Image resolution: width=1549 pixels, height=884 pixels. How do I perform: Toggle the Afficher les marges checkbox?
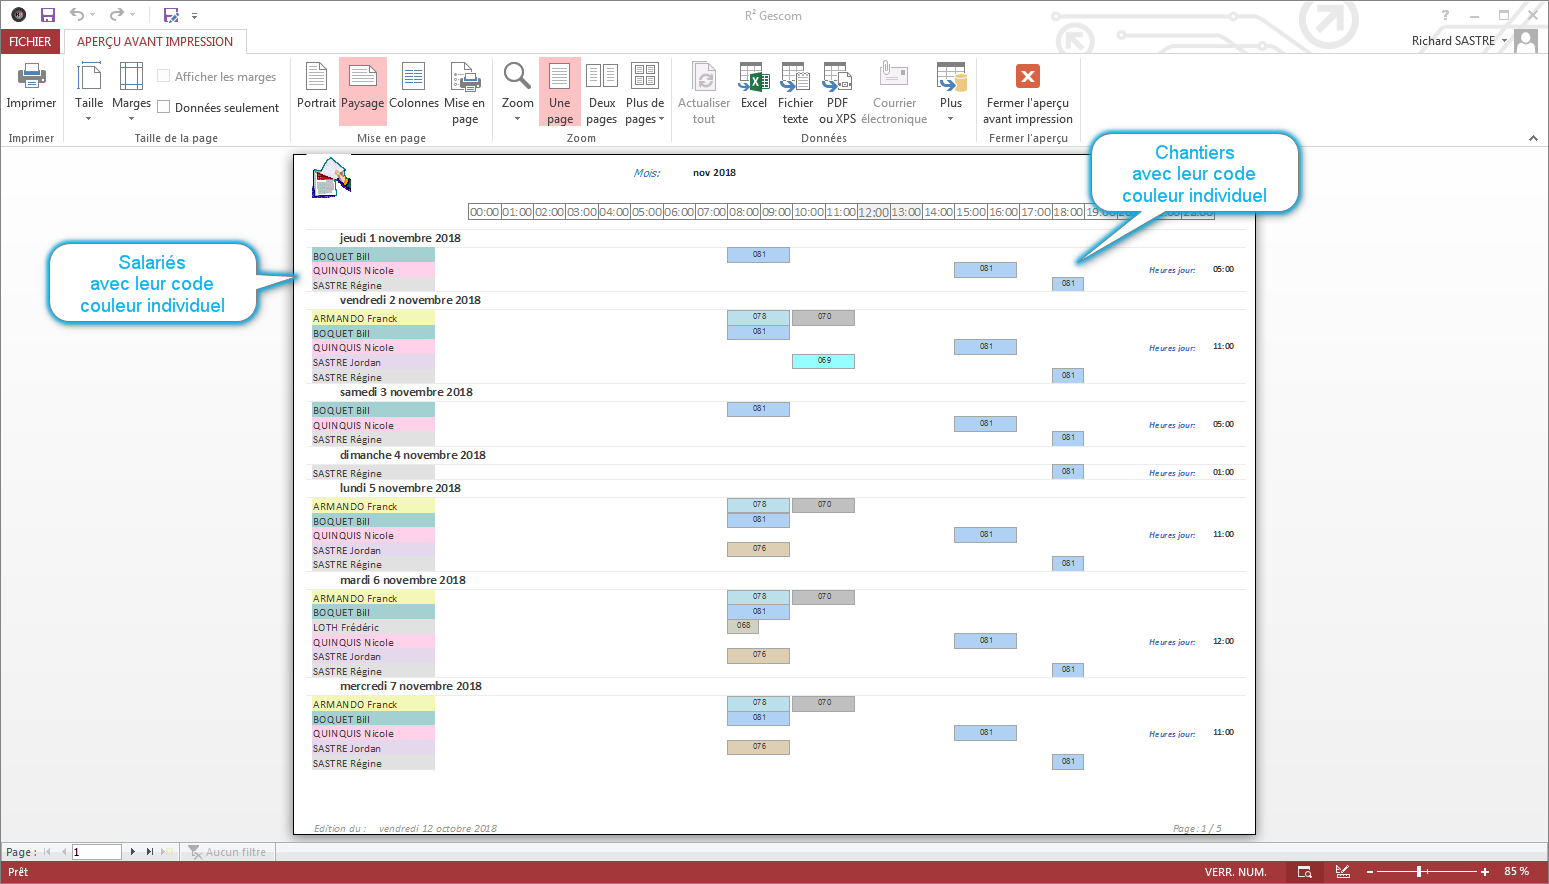[x=164, y=76]
